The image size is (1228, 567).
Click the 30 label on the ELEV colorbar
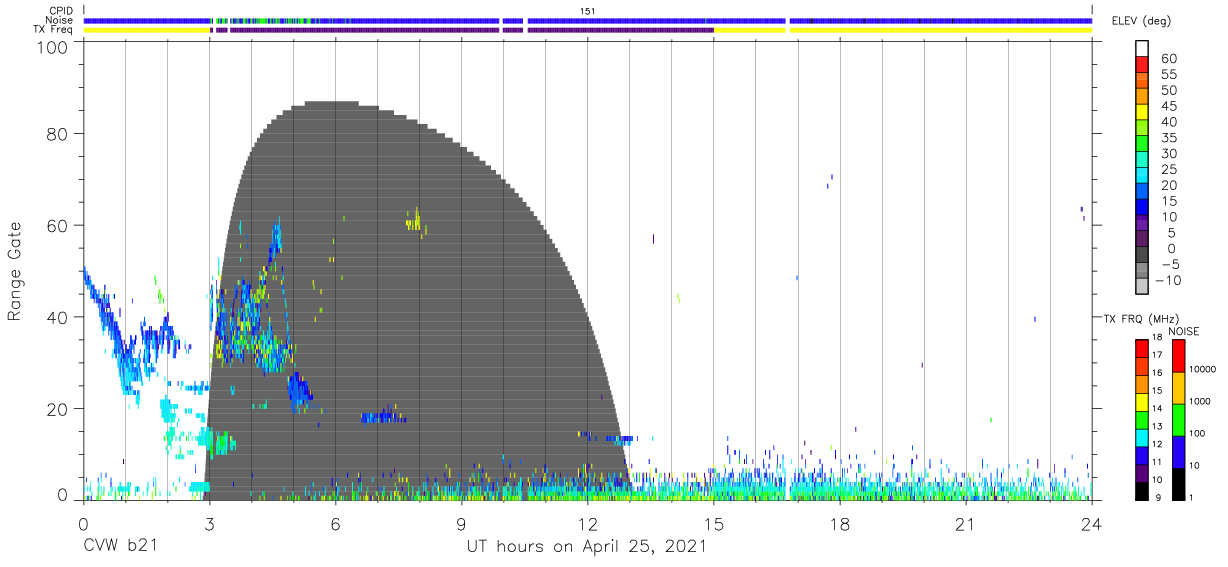[x=1169, y=154]
